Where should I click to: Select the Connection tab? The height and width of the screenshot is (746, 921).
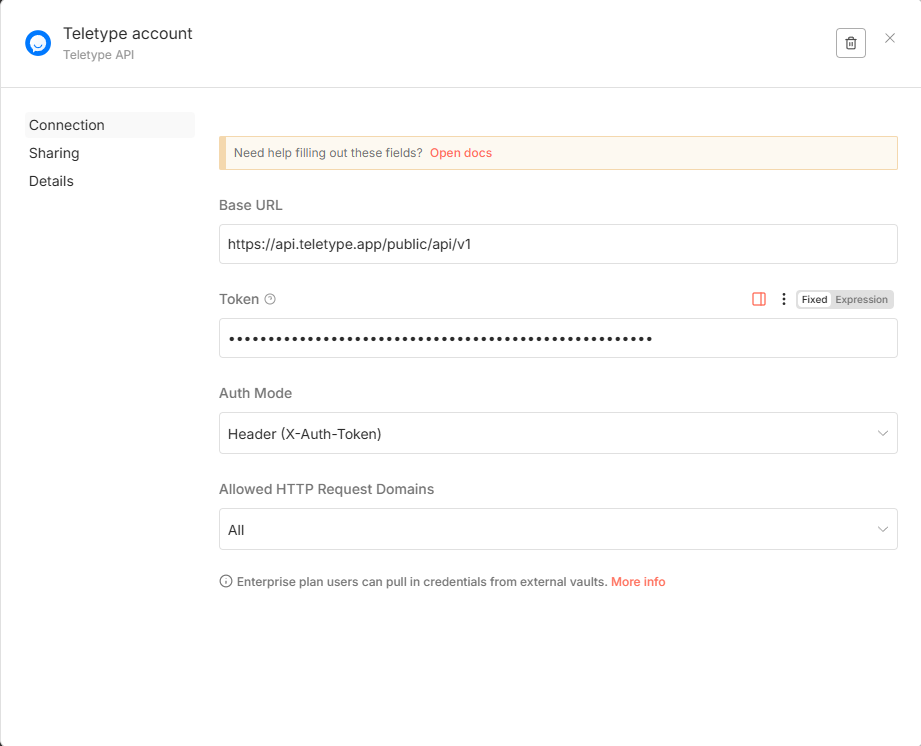coord(110,125)
